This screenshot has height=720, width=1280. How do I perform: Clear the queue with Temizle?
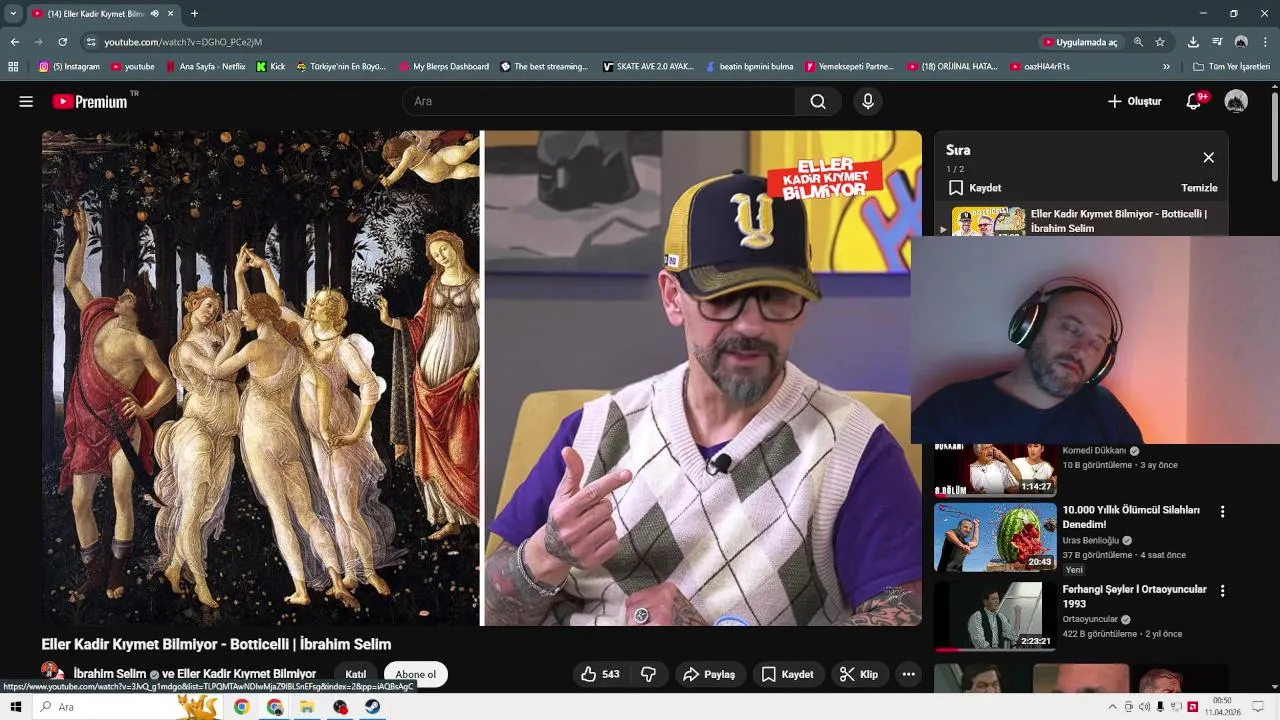[1199, 188]
